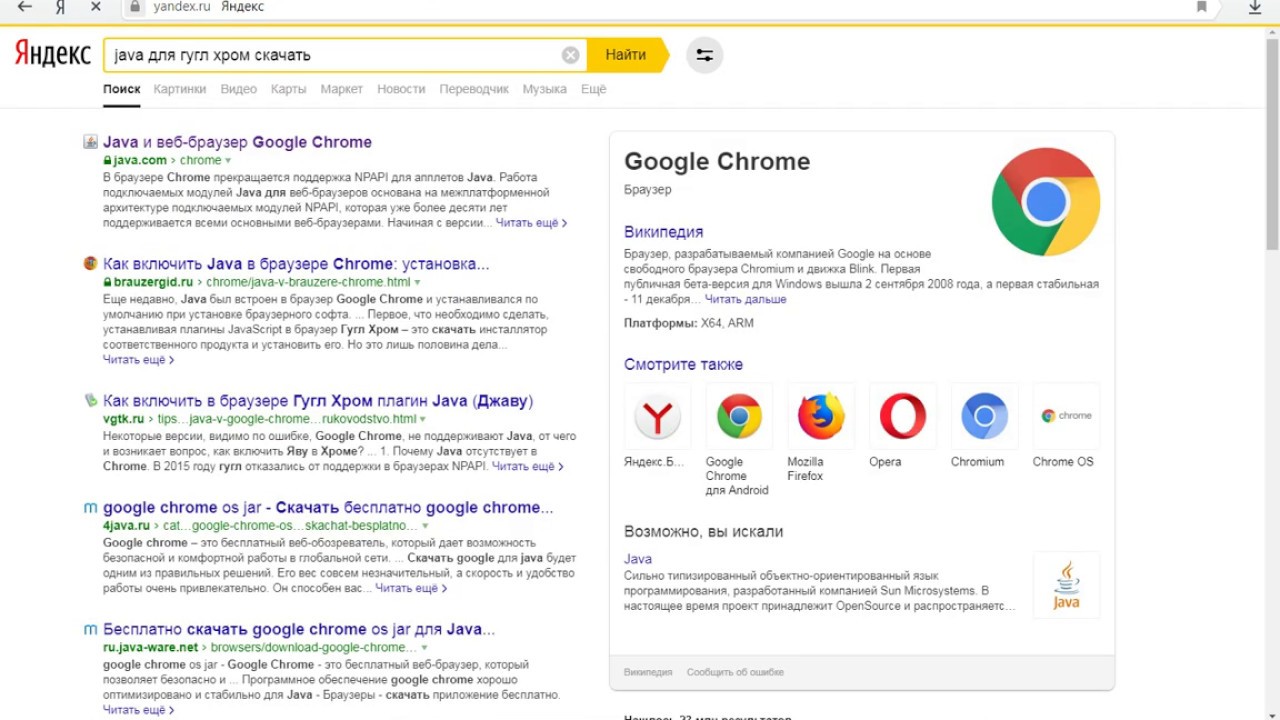
Task: Click the favicon of the java.com result
Action: point(90,142)
